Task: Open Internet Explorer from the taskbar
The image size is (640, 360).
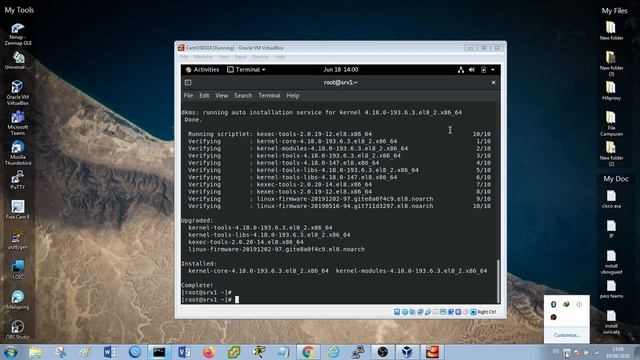Action: pyautogui.click(x=333, y=352)
